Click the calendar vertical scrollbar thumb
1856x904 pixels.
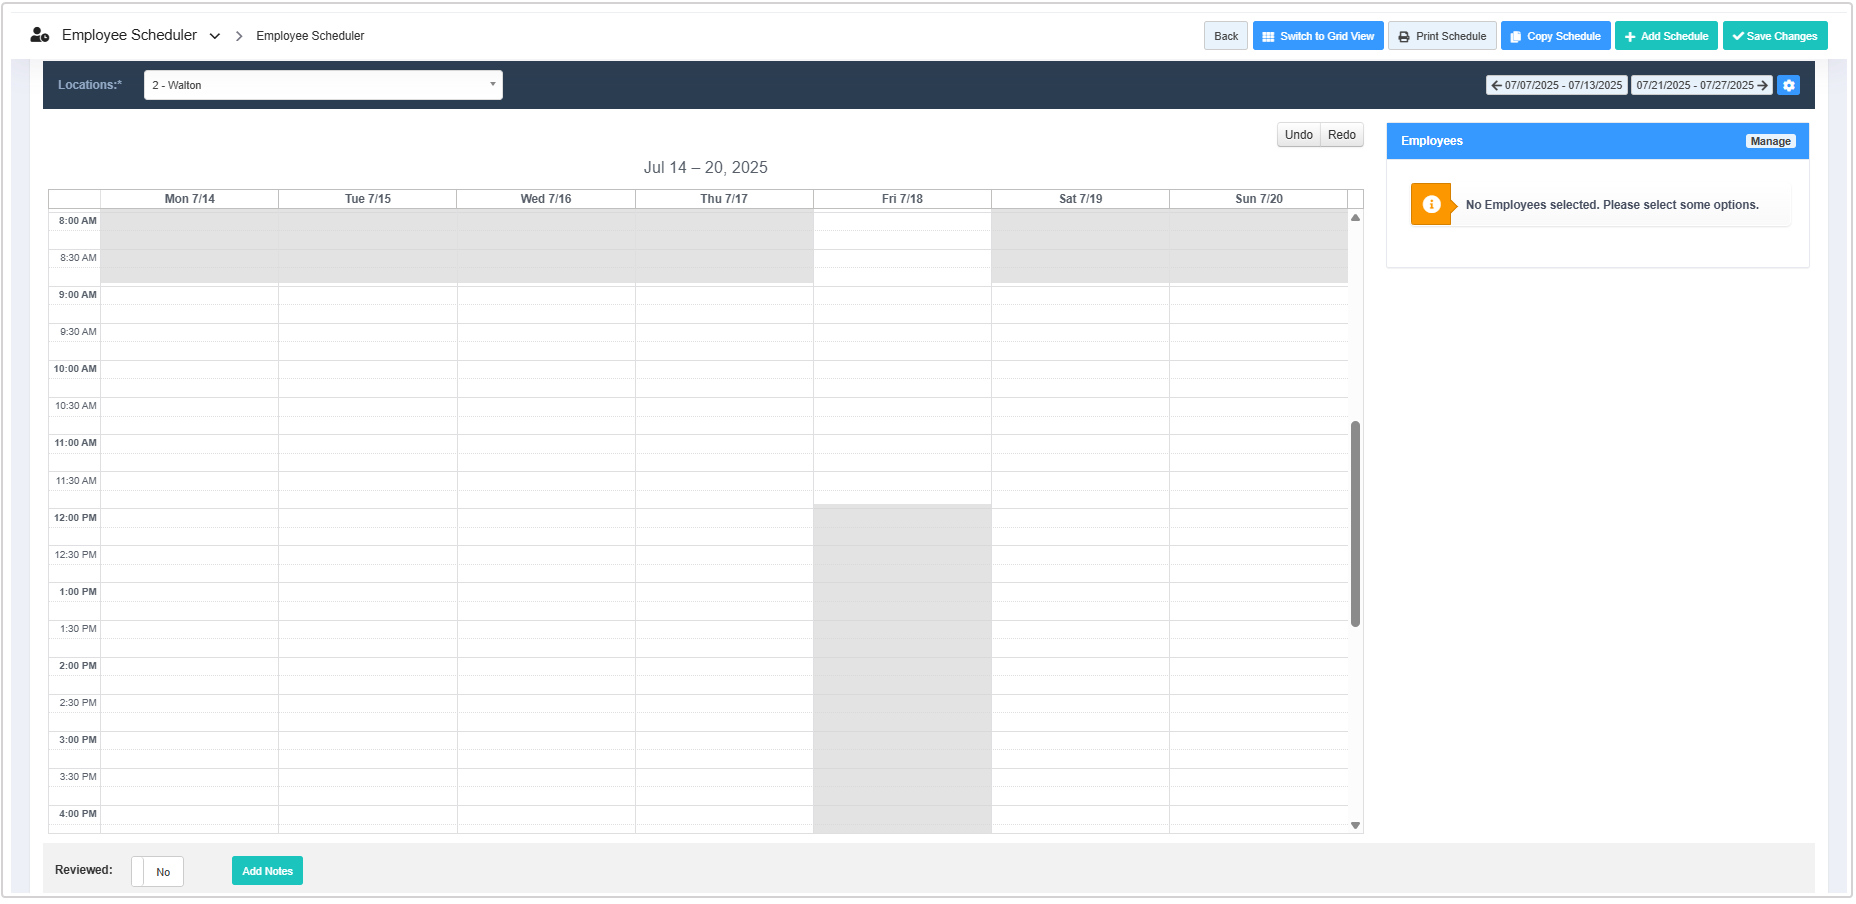(x=1355, y=524)
